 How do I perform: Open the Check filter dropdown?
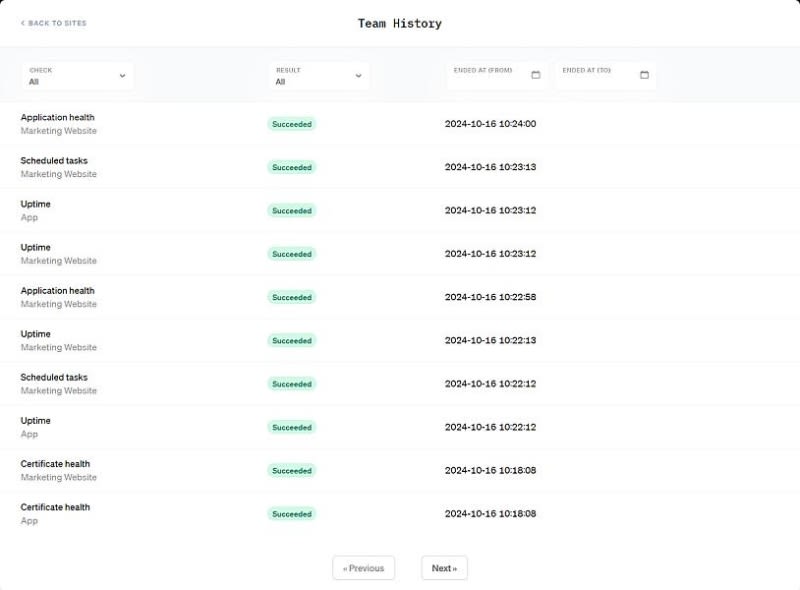pos(78,76)
